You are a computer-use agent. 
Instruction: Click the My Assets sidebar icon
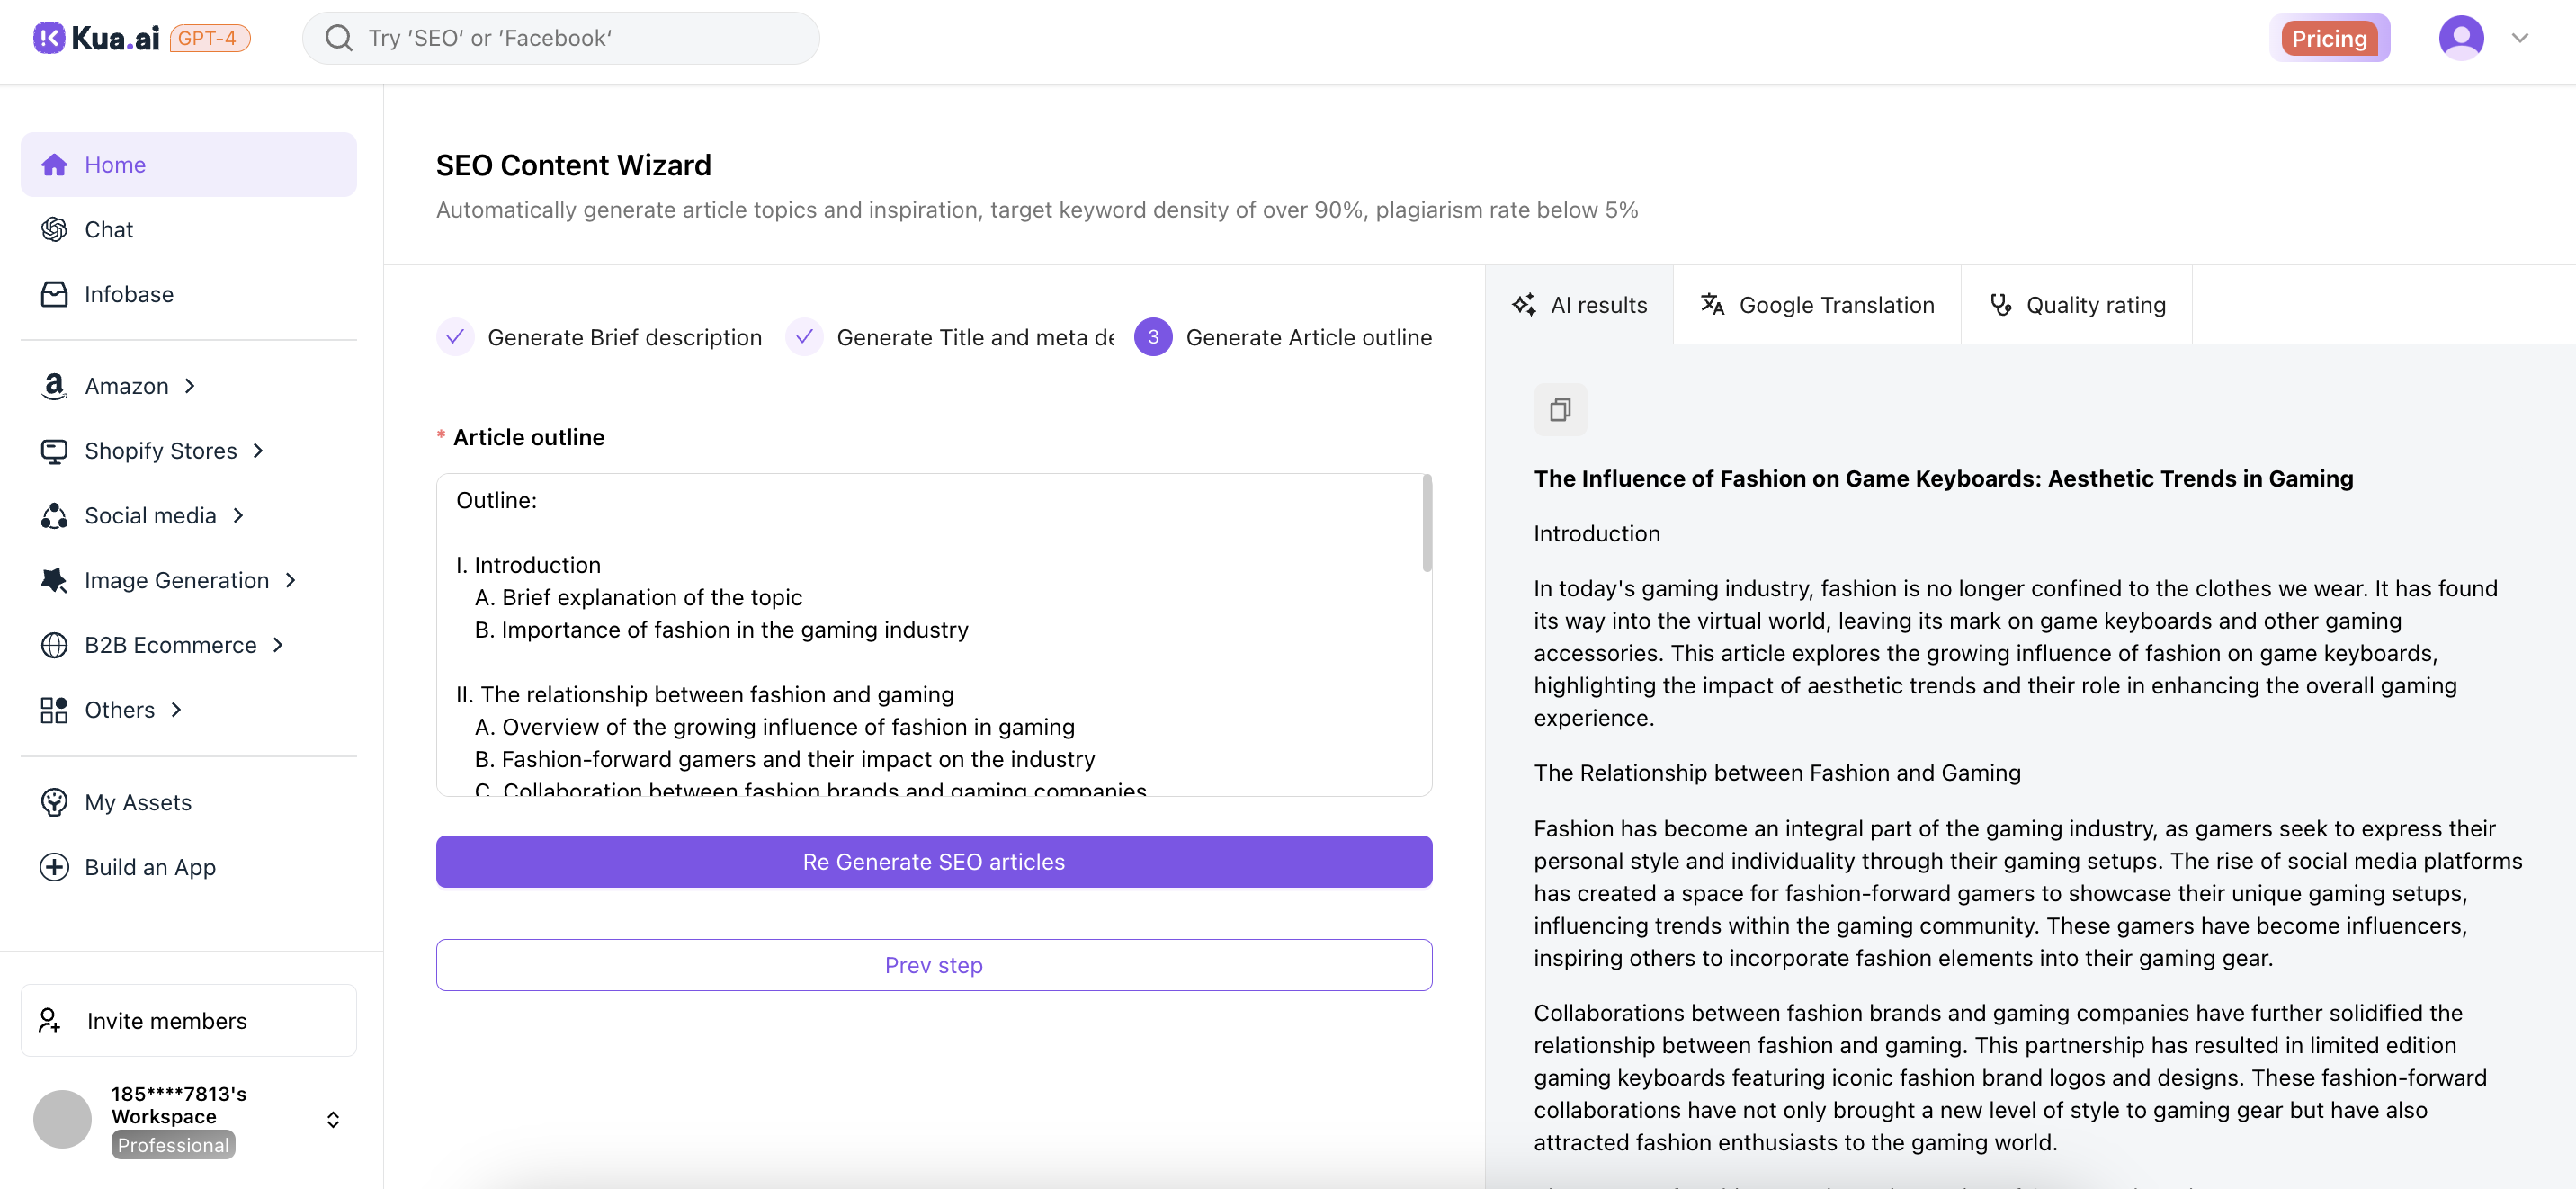tap(54, 802)
